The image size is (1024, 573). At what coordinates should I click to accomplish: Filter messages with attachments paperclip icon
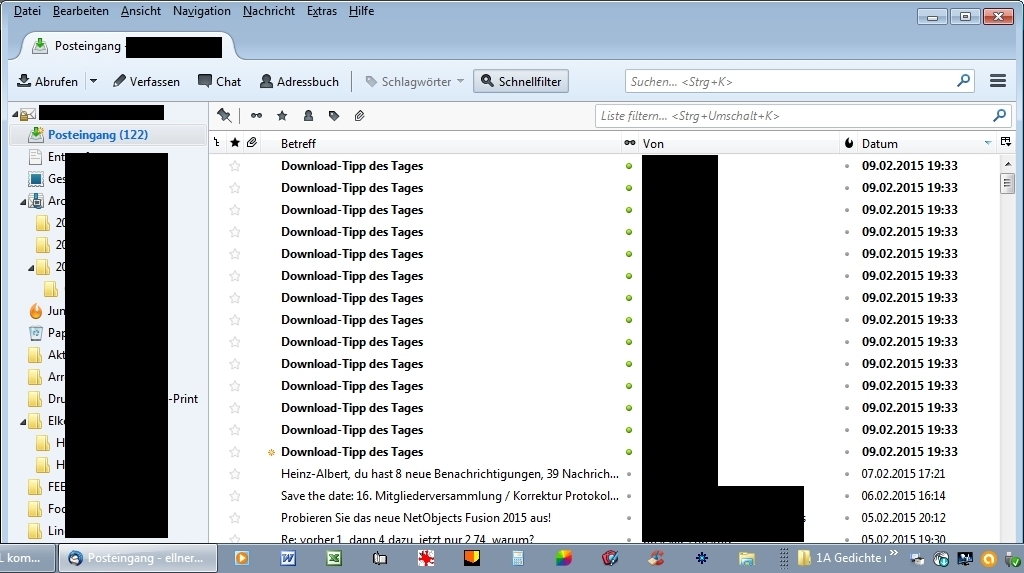point(359,116)
